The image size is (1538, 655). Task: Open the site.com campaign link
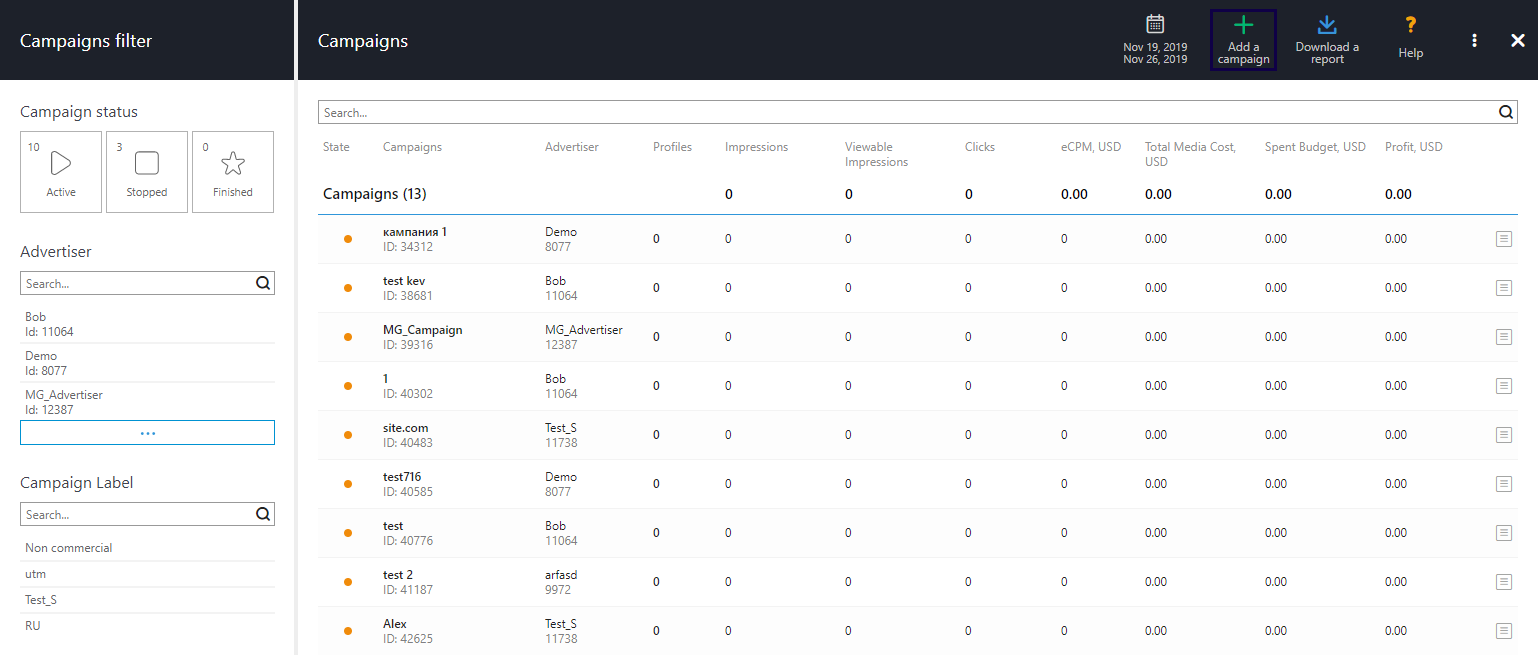point(405,428)
